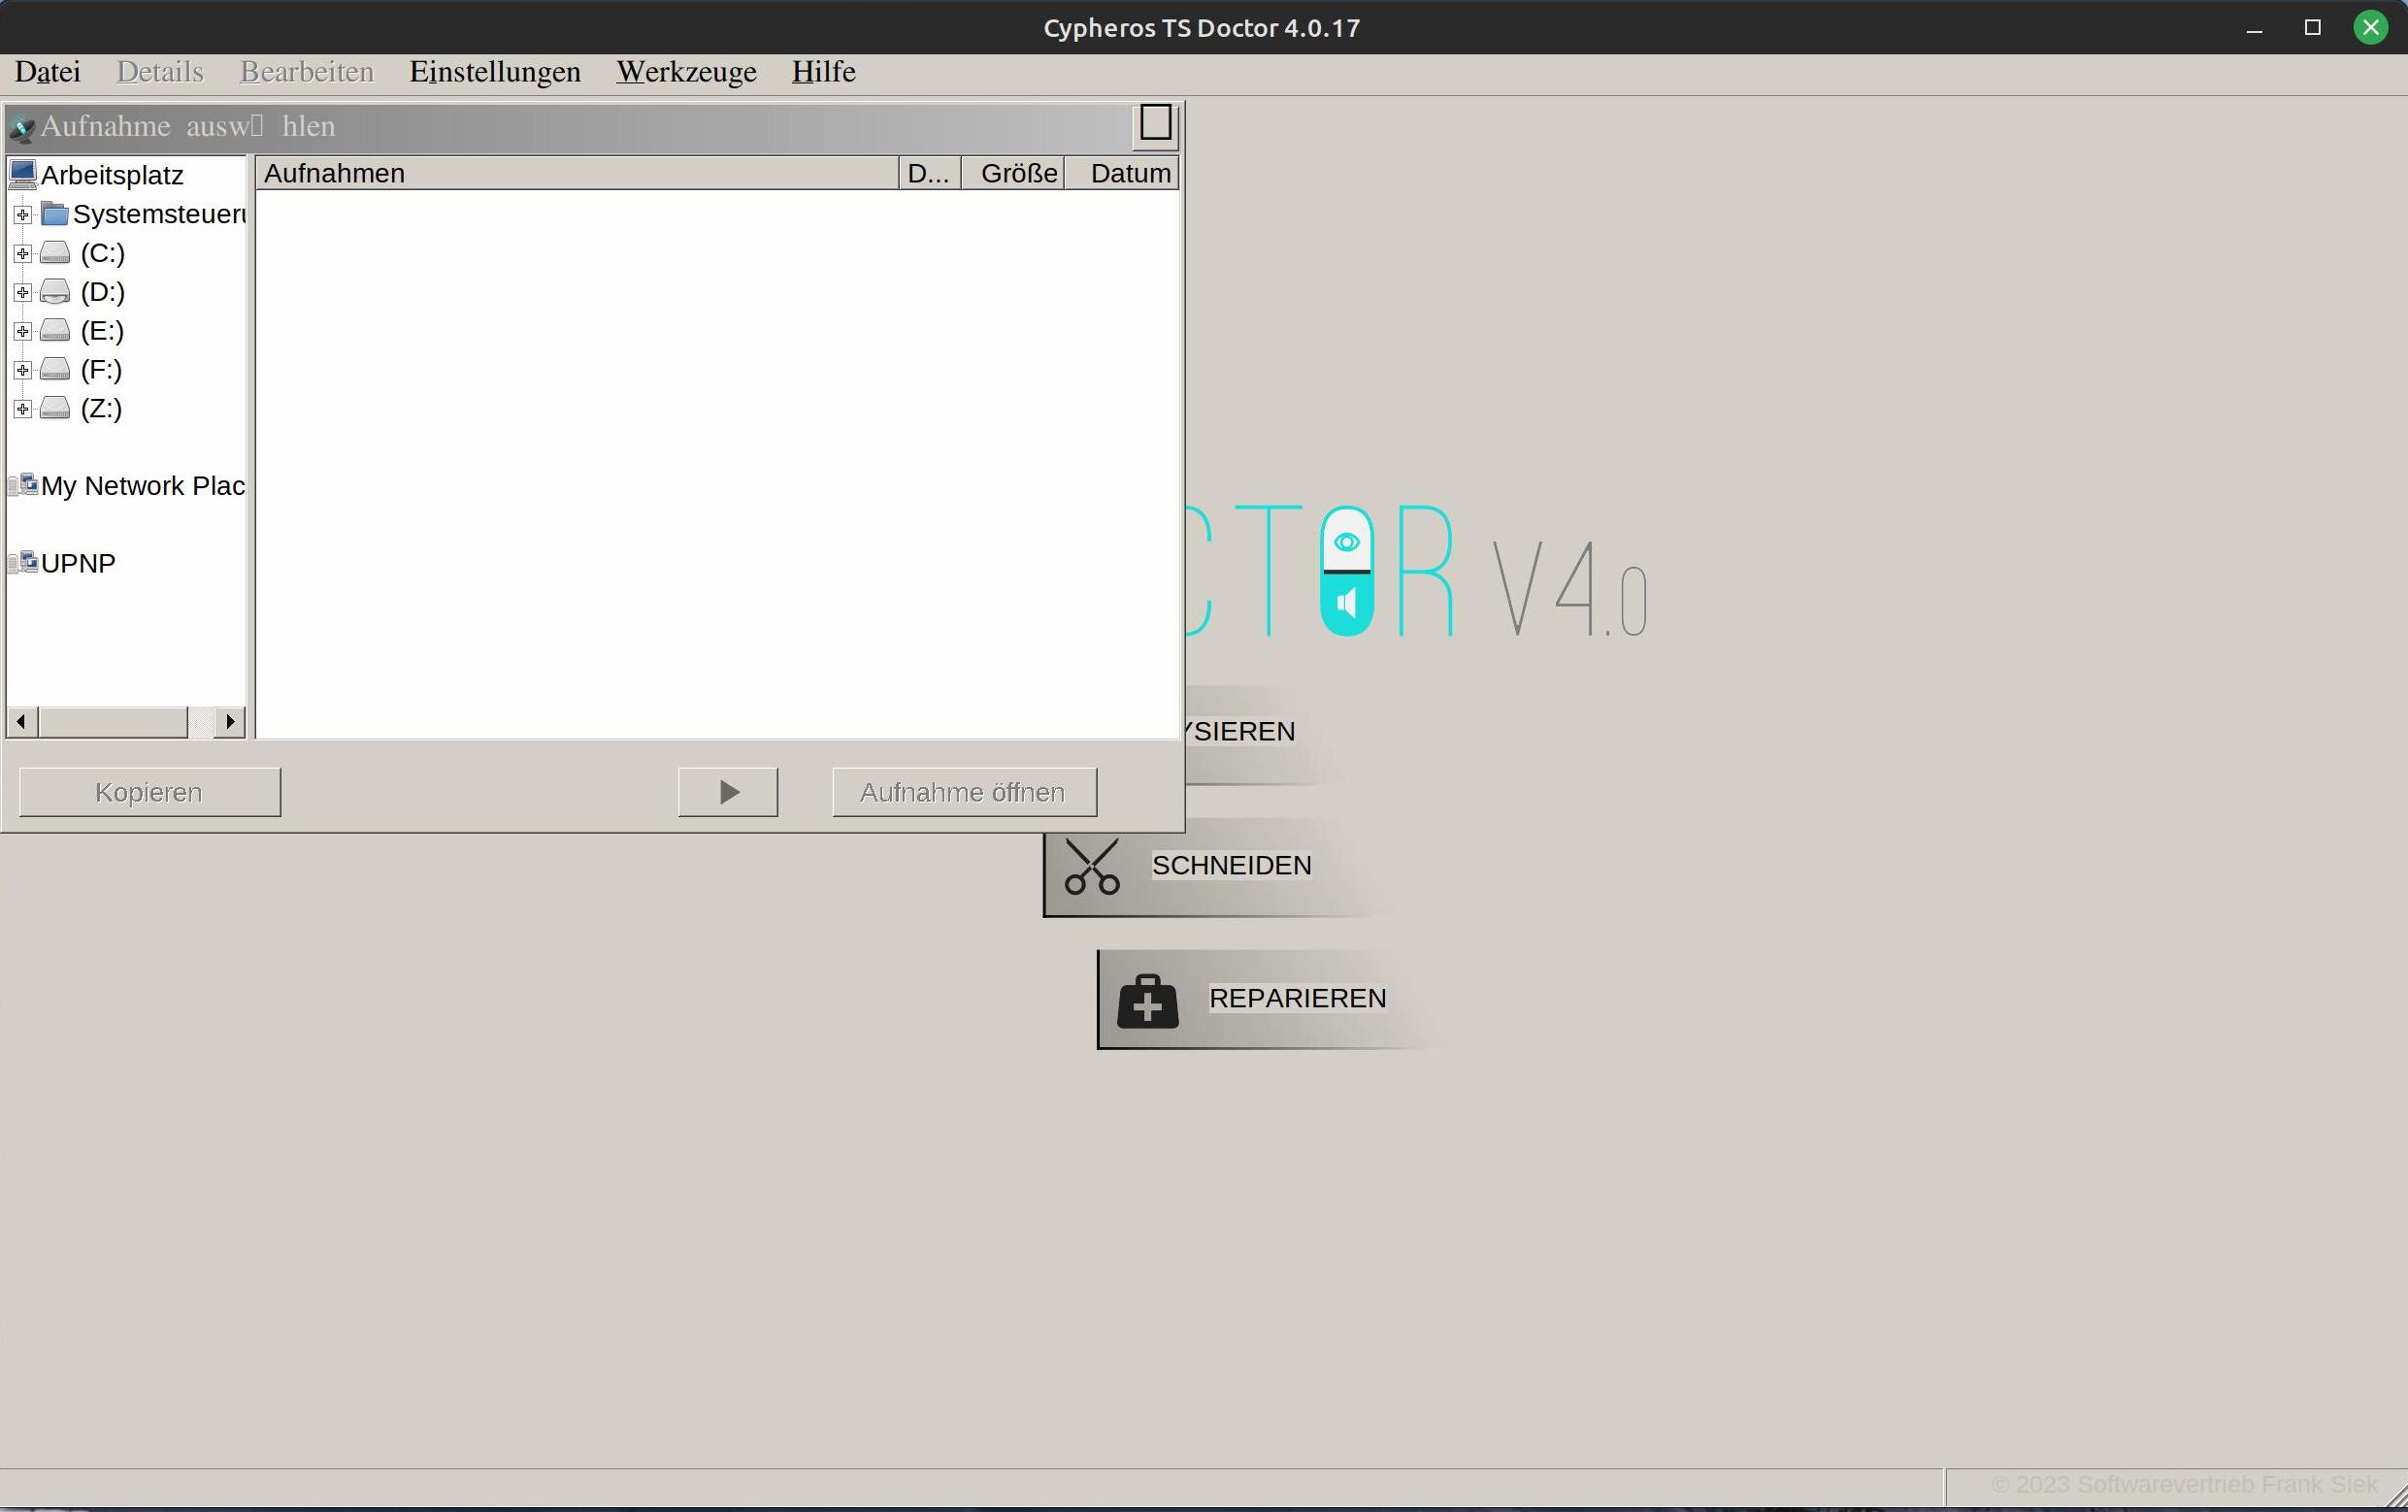This screenshot has width=2408, height=1512.
Task: Select the (C:) label in the tree
Action: point(102,253)
